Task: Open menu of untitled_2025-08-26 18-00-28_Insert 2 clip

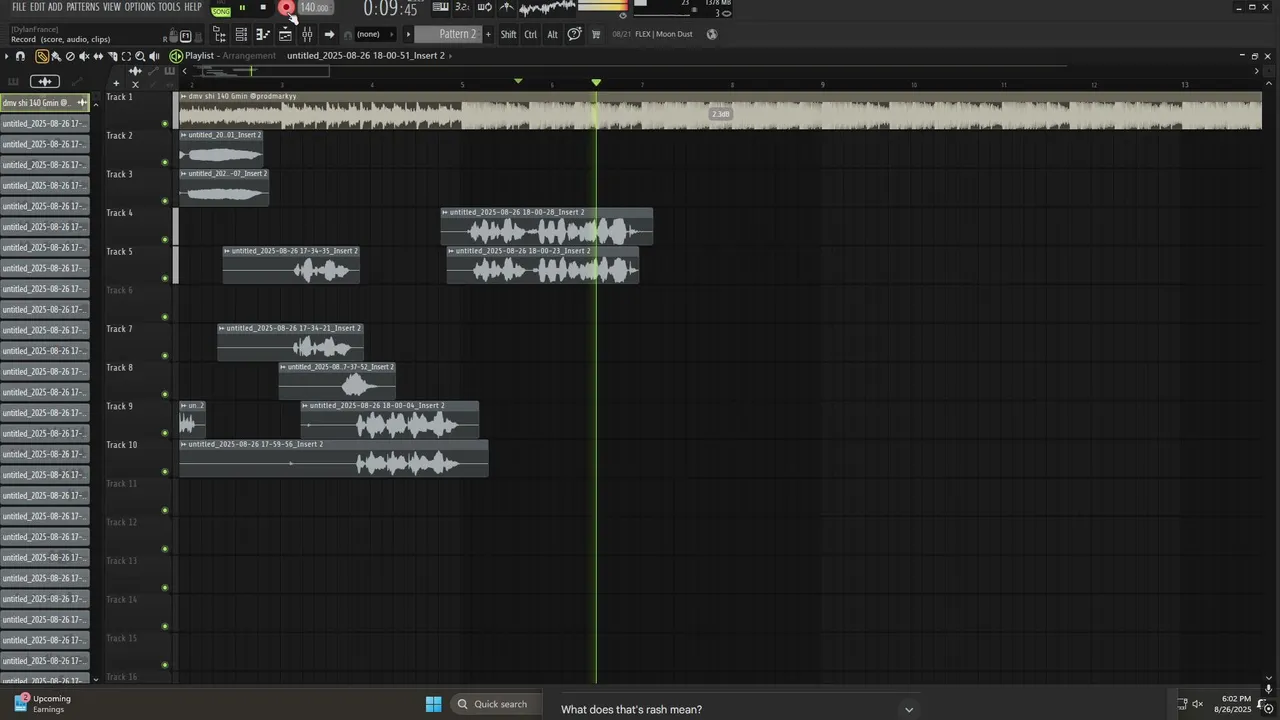Action: (445, 212)
